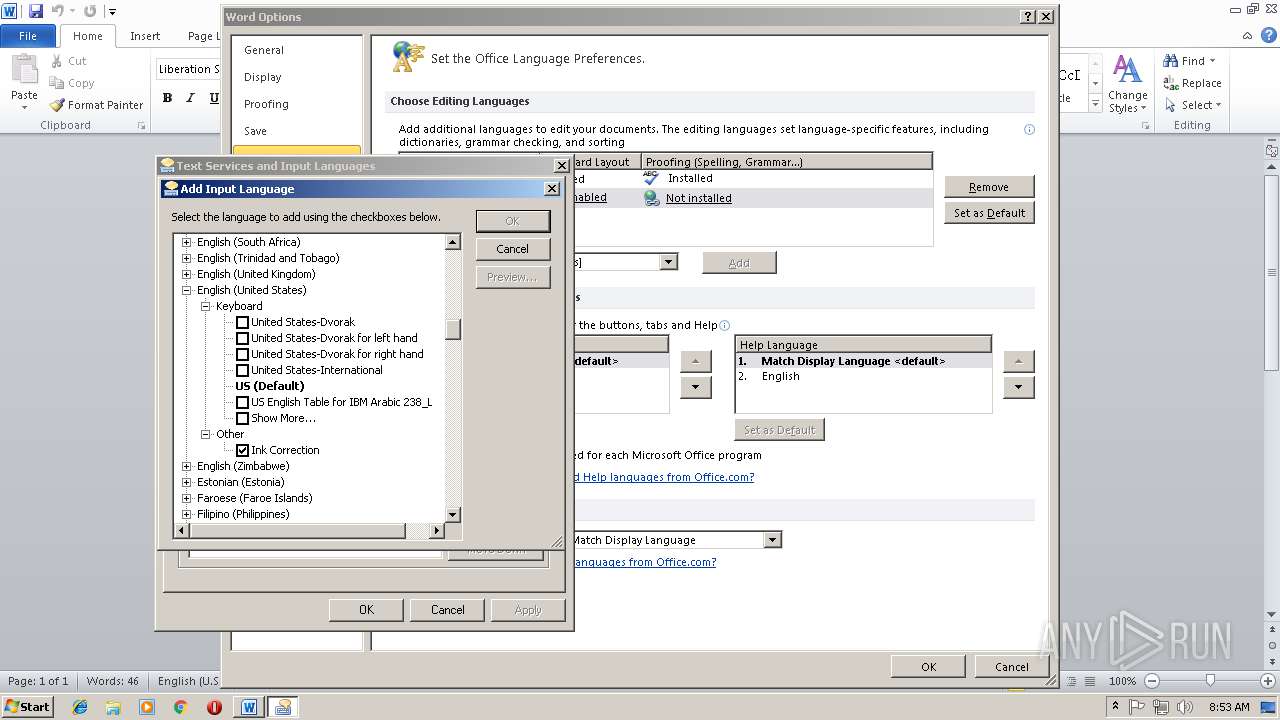The width and height of the screenshot is (1280, 720).
Task: Click the Redo icon in Quick Access Toolbar
Action: 90,11
